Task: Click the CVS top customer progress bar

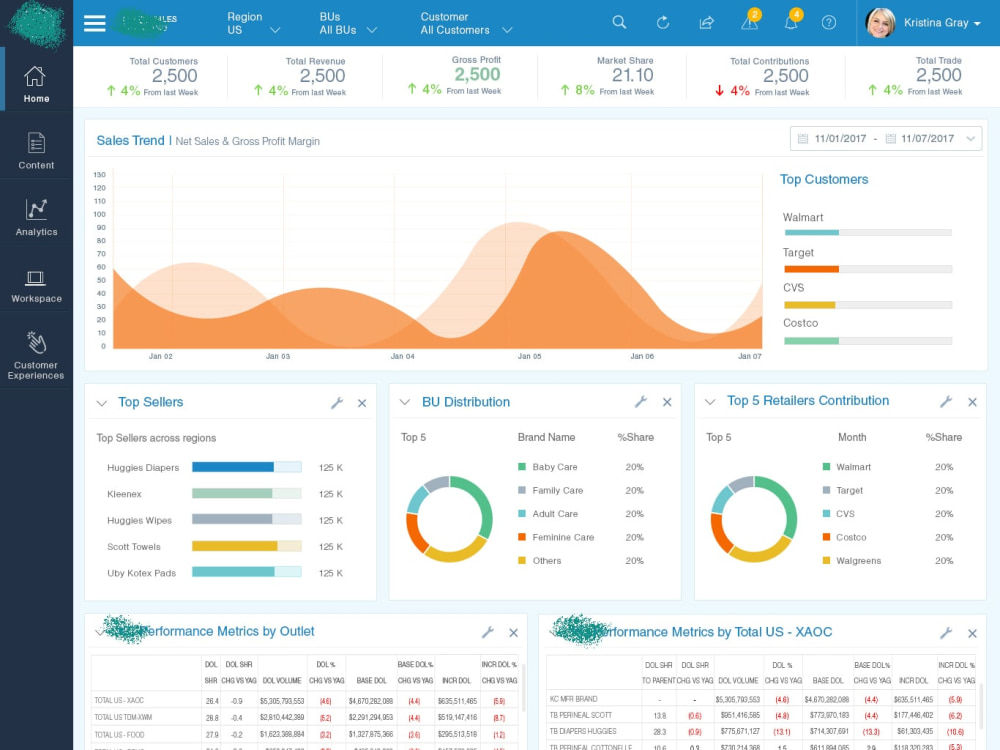Action: [867, 305]
